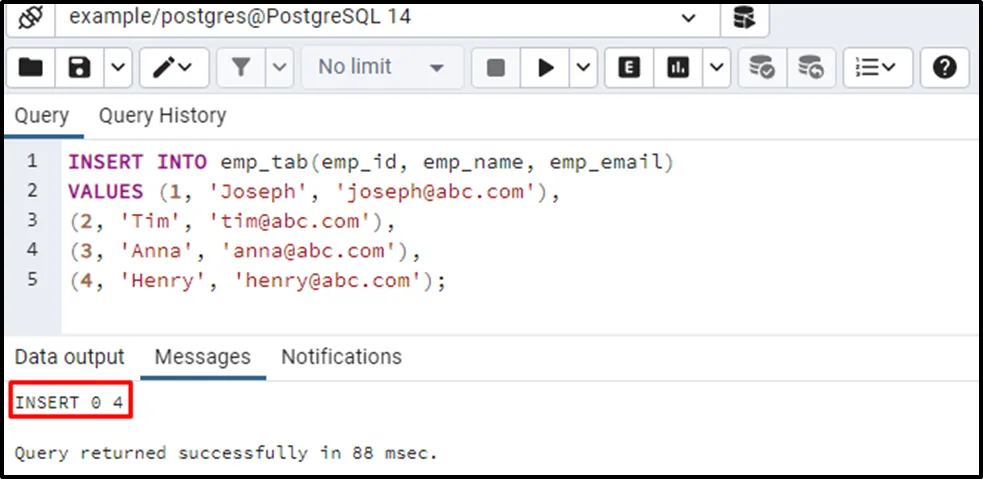
Task: Switch to the Notifications tab
Action: coord(341,357)
